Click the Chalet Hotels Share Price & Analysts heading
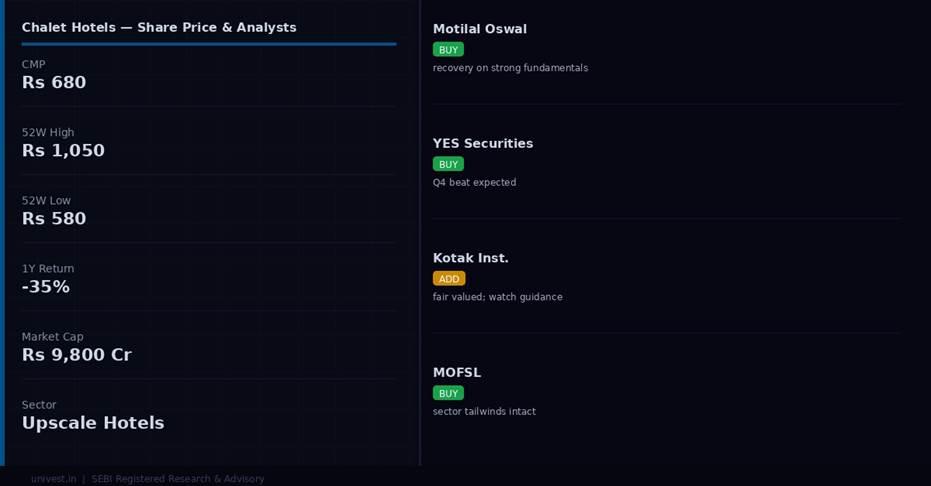The height and width of the screenshot is (486, 931). point(159,27)
